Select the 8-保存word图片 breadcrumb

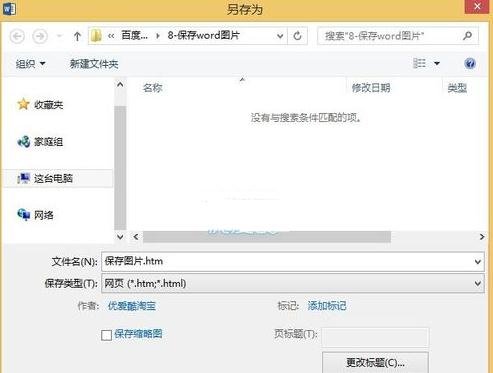tap(203, 35)
